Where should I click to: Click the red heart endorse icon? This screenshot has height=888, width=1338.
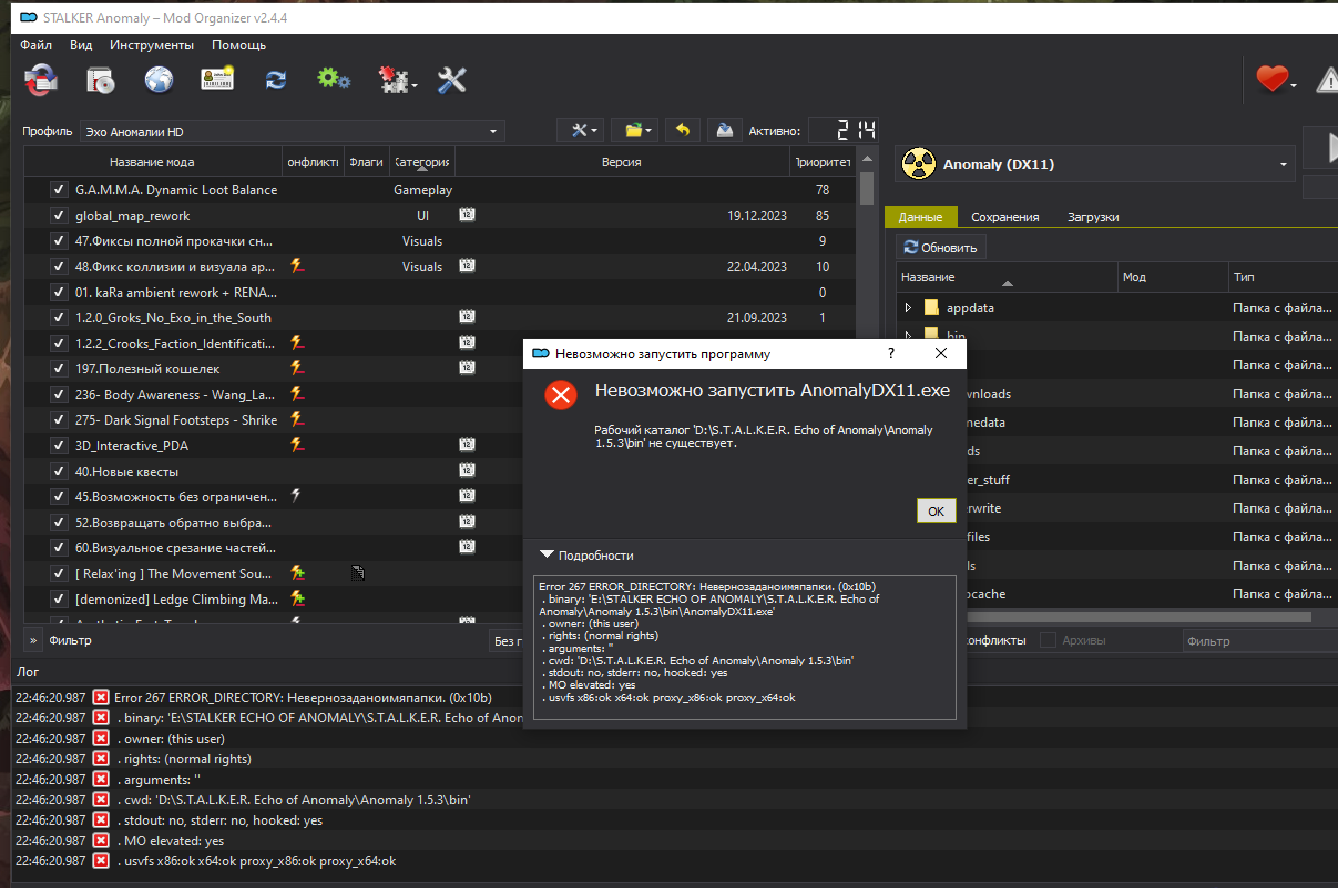coord(1271,80)
